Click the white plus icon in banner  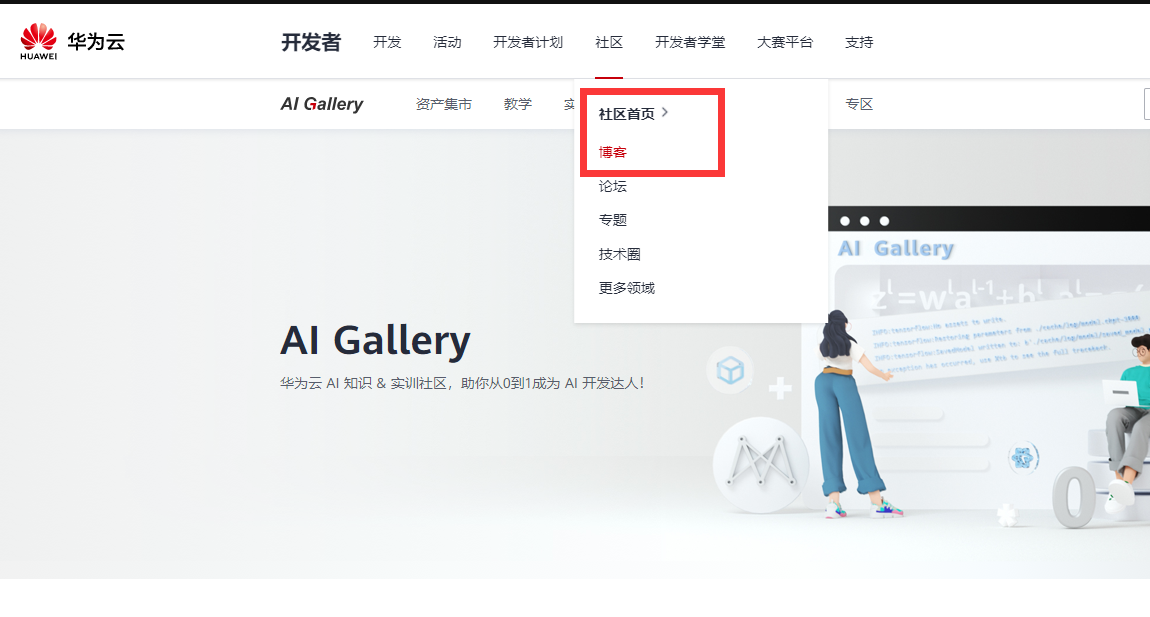pos(780,388)
